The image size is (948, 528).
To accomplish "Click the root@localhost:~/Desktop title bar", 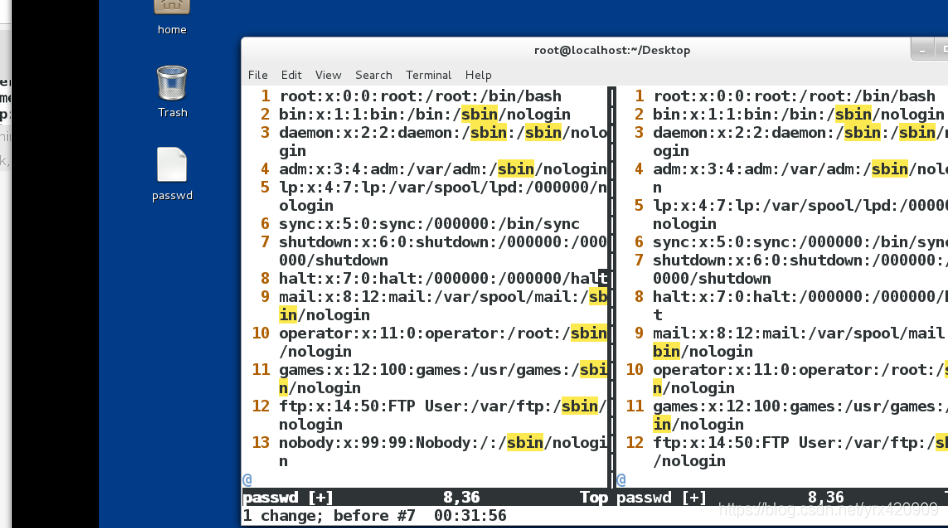I will pos(612,50).
